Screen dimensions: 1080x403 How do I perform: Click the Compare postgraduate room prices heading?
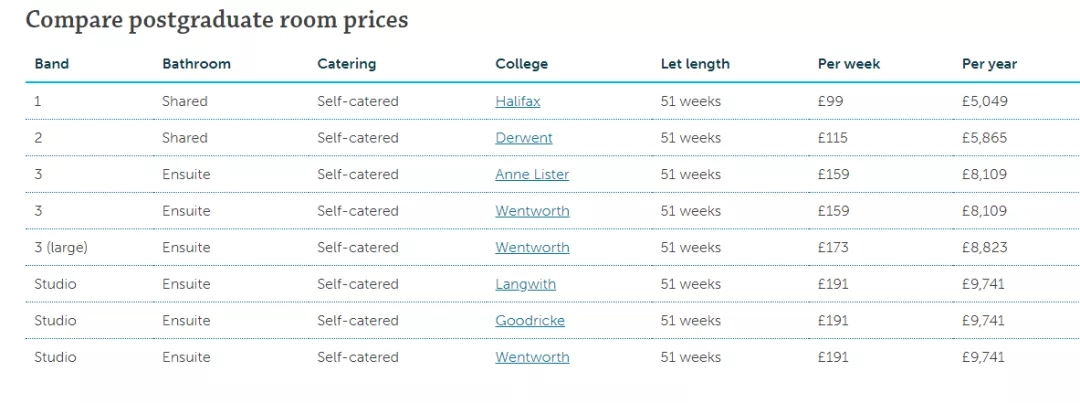(x=217, y=19)
